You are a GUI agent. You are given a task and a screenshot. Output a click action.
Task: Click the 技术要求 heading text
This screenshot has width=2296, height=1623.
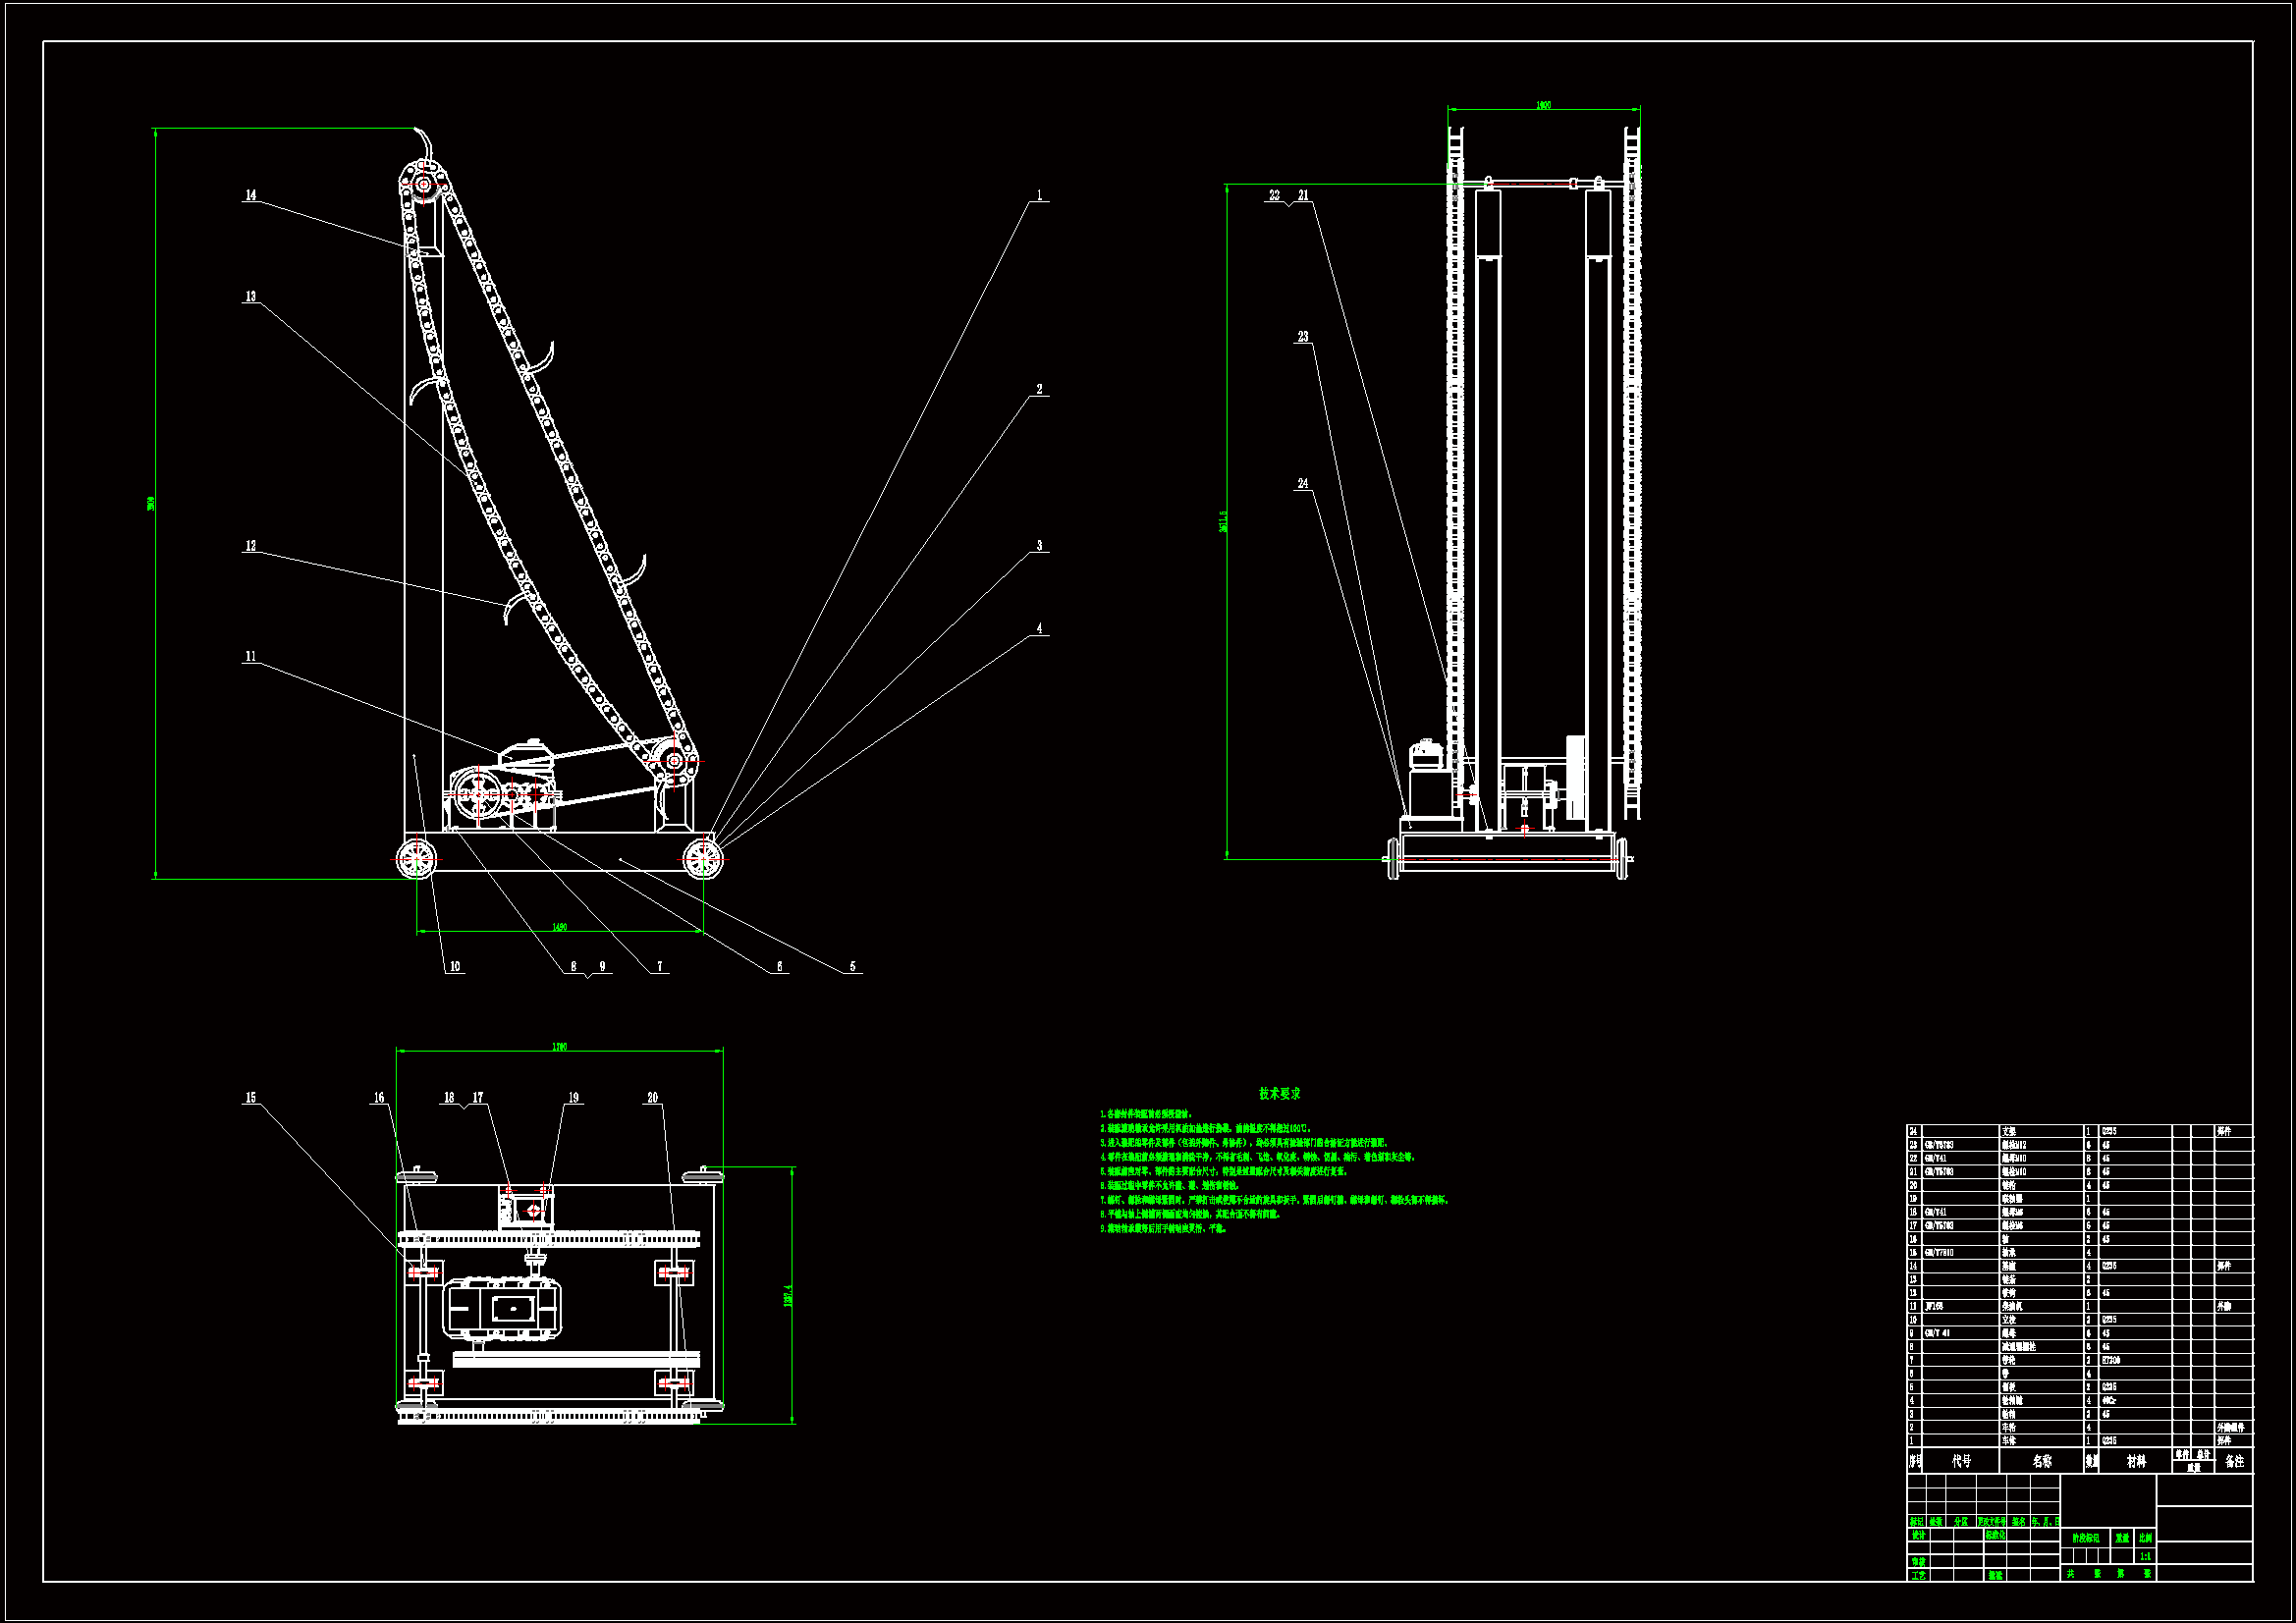1279,1094
